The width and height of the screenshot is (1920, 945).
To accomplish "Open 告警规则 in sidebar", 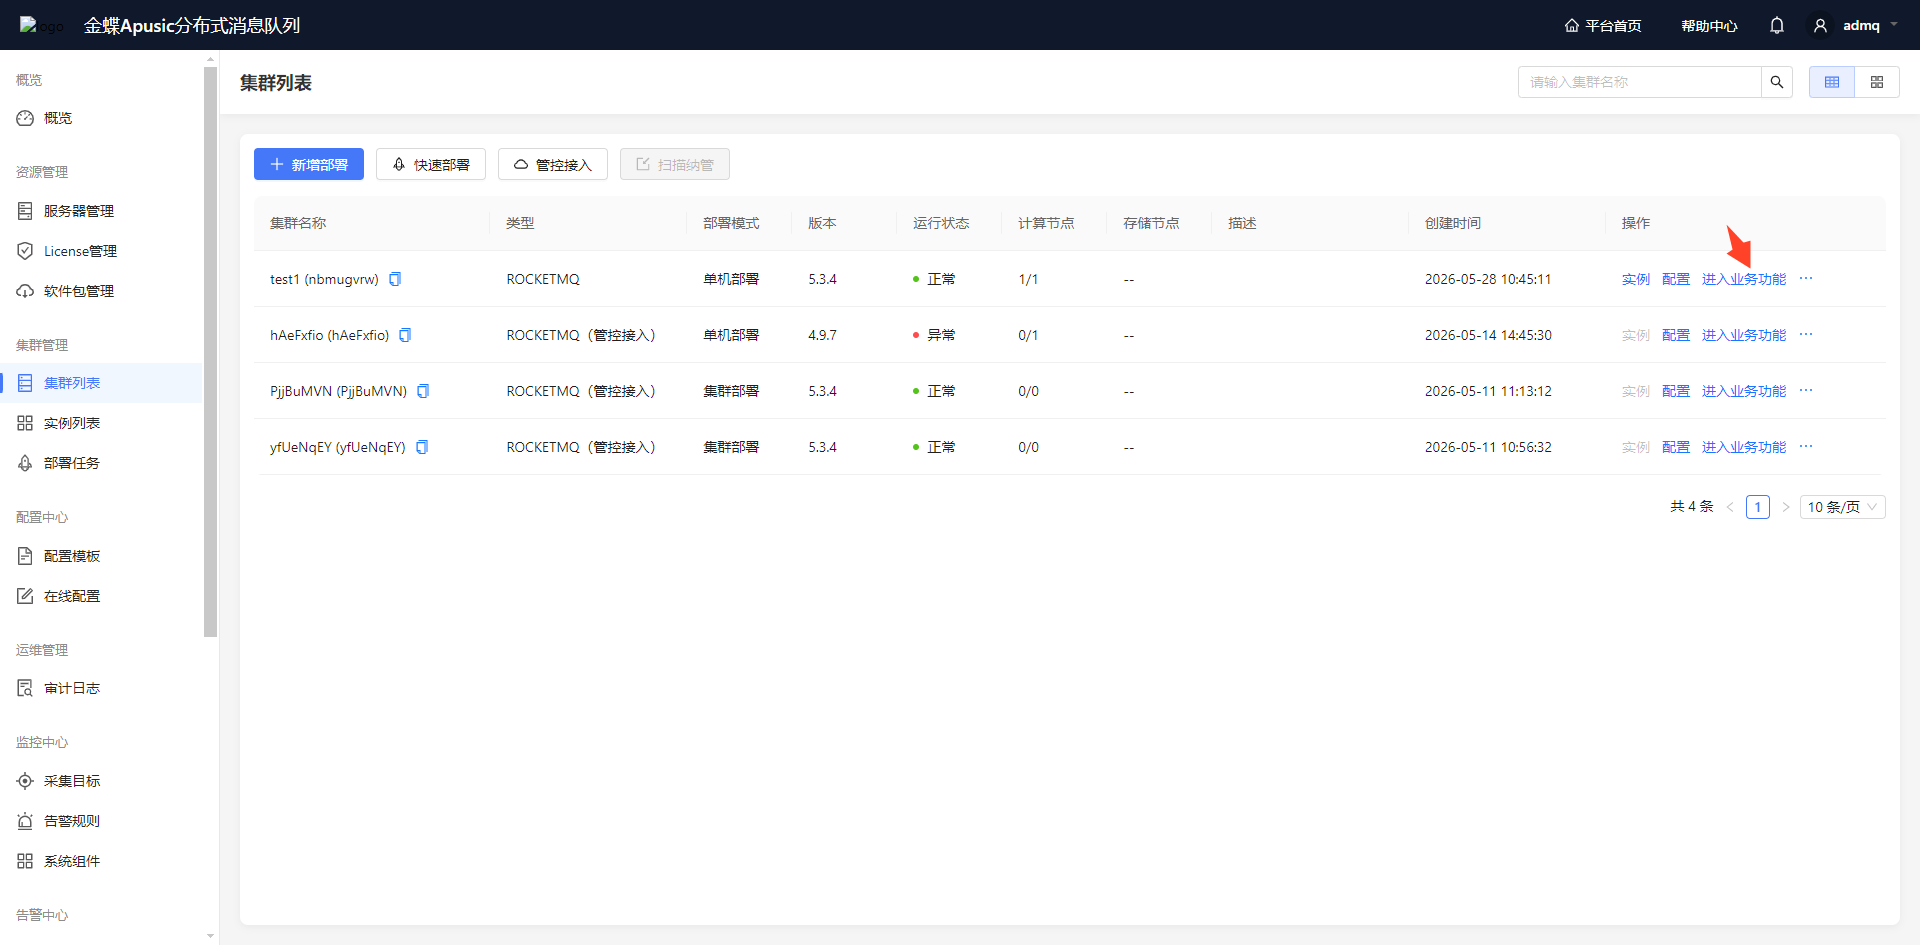I will click(72, 821).
